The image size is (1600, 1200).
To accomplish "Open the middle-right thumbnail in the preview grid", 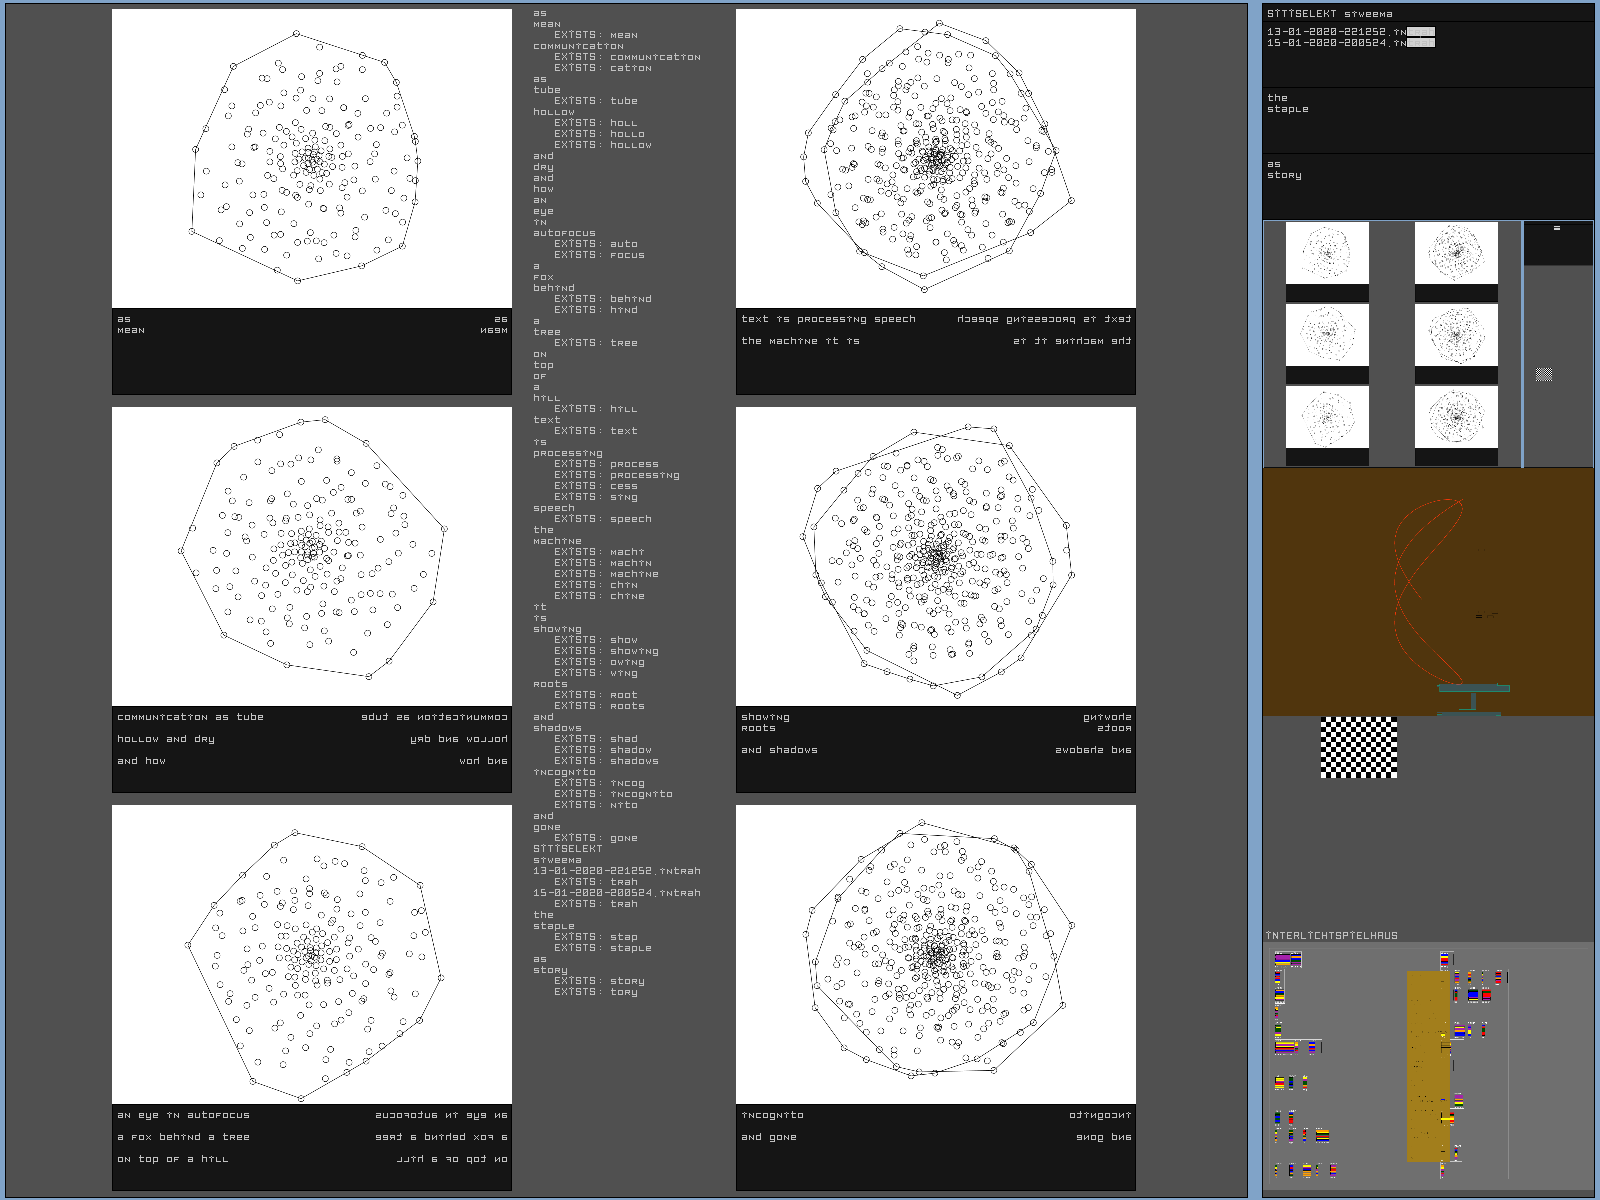I will tap(1456, 336).
